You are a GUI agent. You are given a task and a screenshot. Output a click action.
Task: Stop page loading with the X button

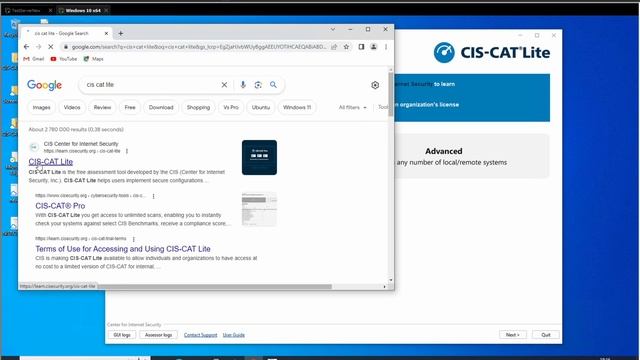coord(51,47)
